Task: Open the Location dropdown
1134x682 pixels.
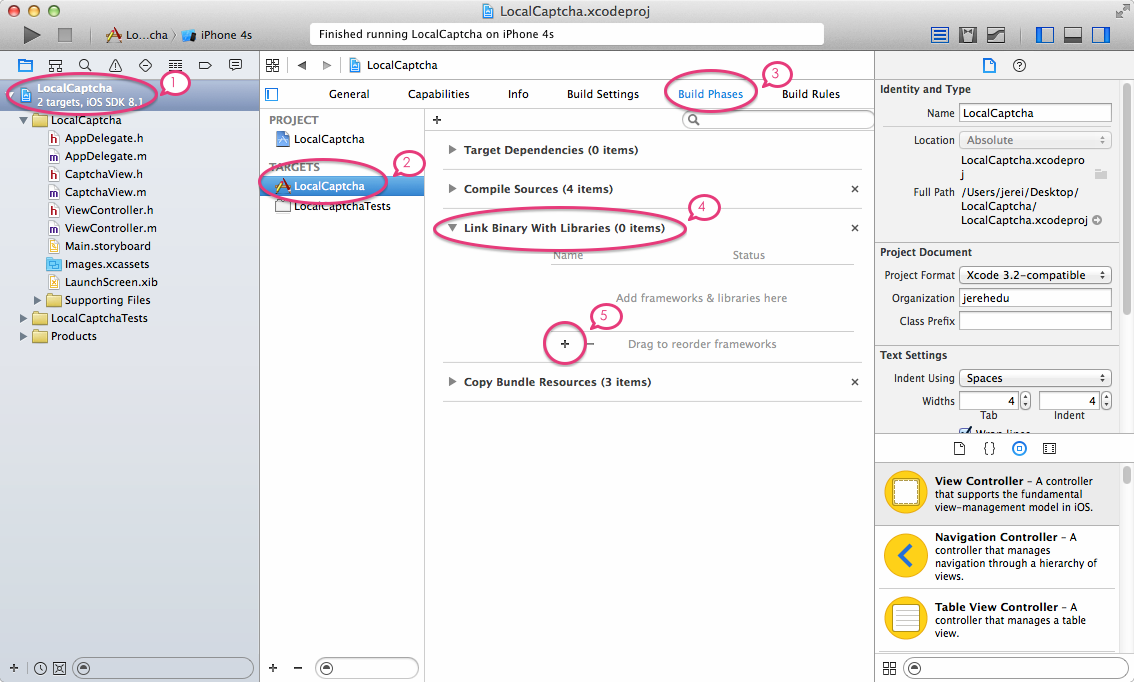Action: (1035, 140)
